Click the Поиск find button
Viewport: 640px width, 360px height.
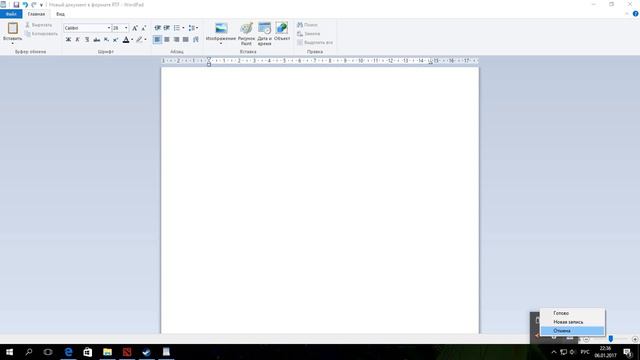click(x=307, y=25)
